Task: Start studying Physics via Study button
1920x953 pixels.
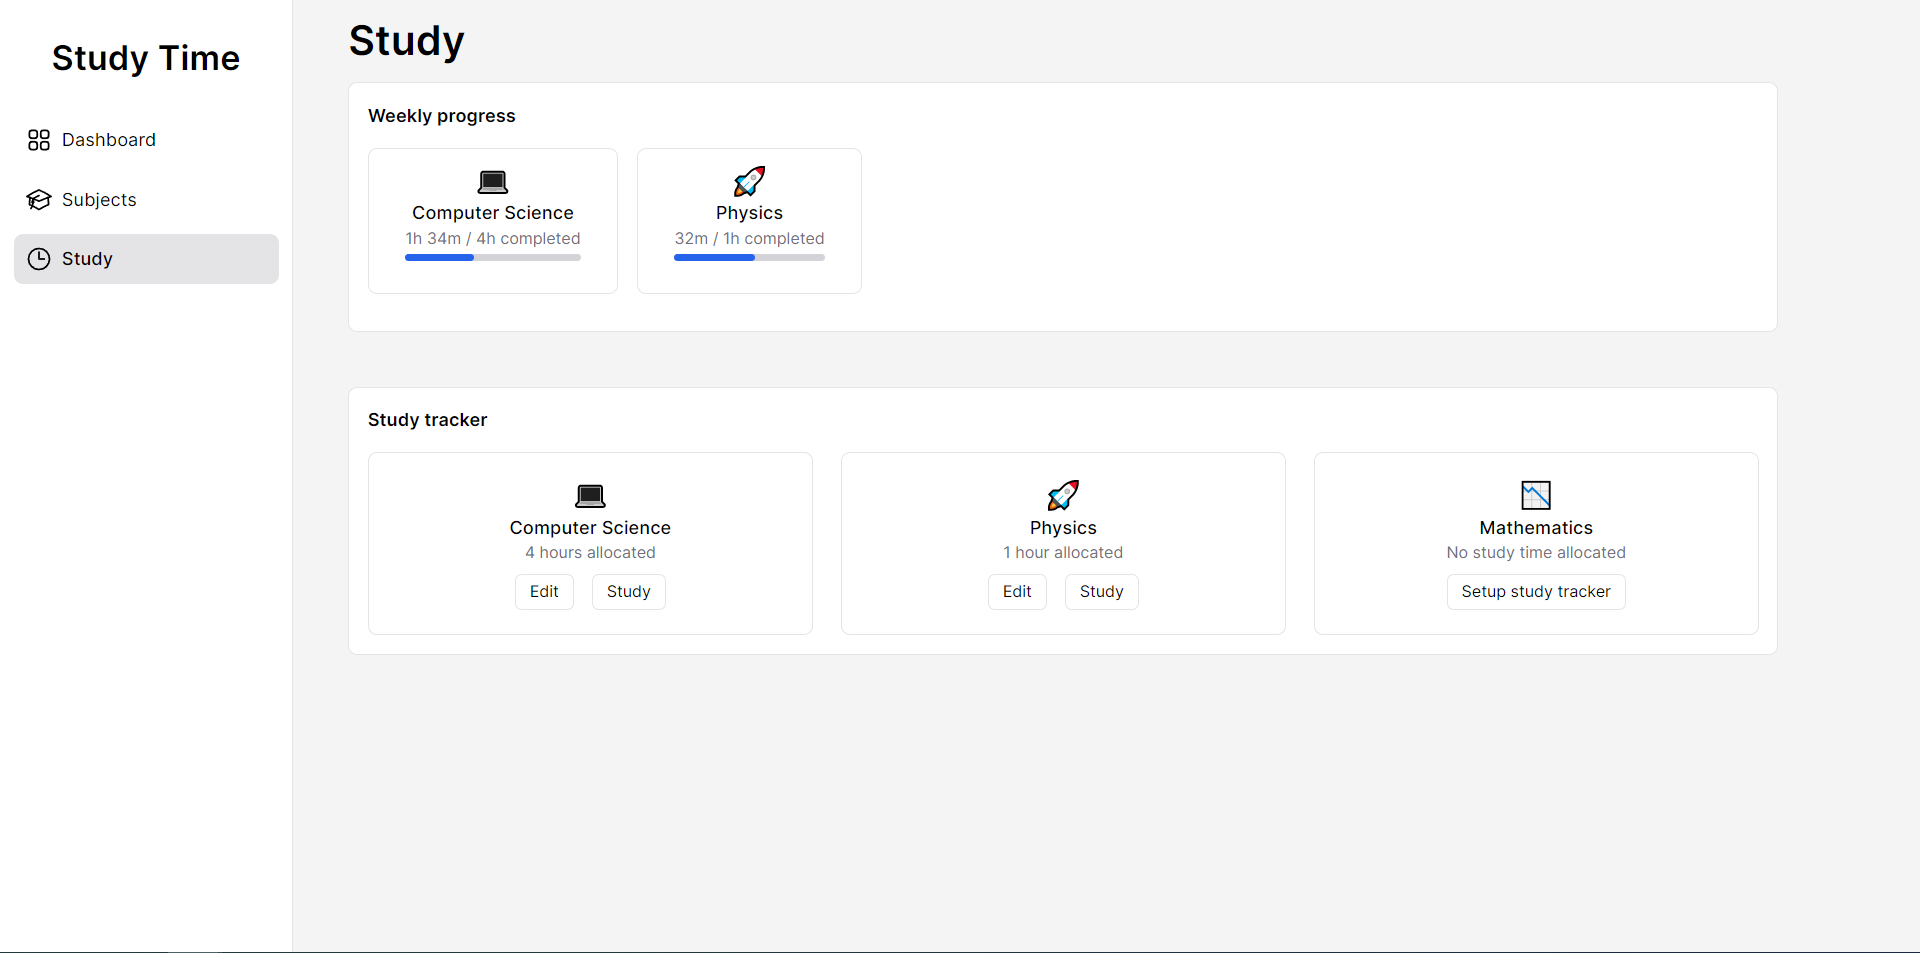Action: pos(1101,591)
